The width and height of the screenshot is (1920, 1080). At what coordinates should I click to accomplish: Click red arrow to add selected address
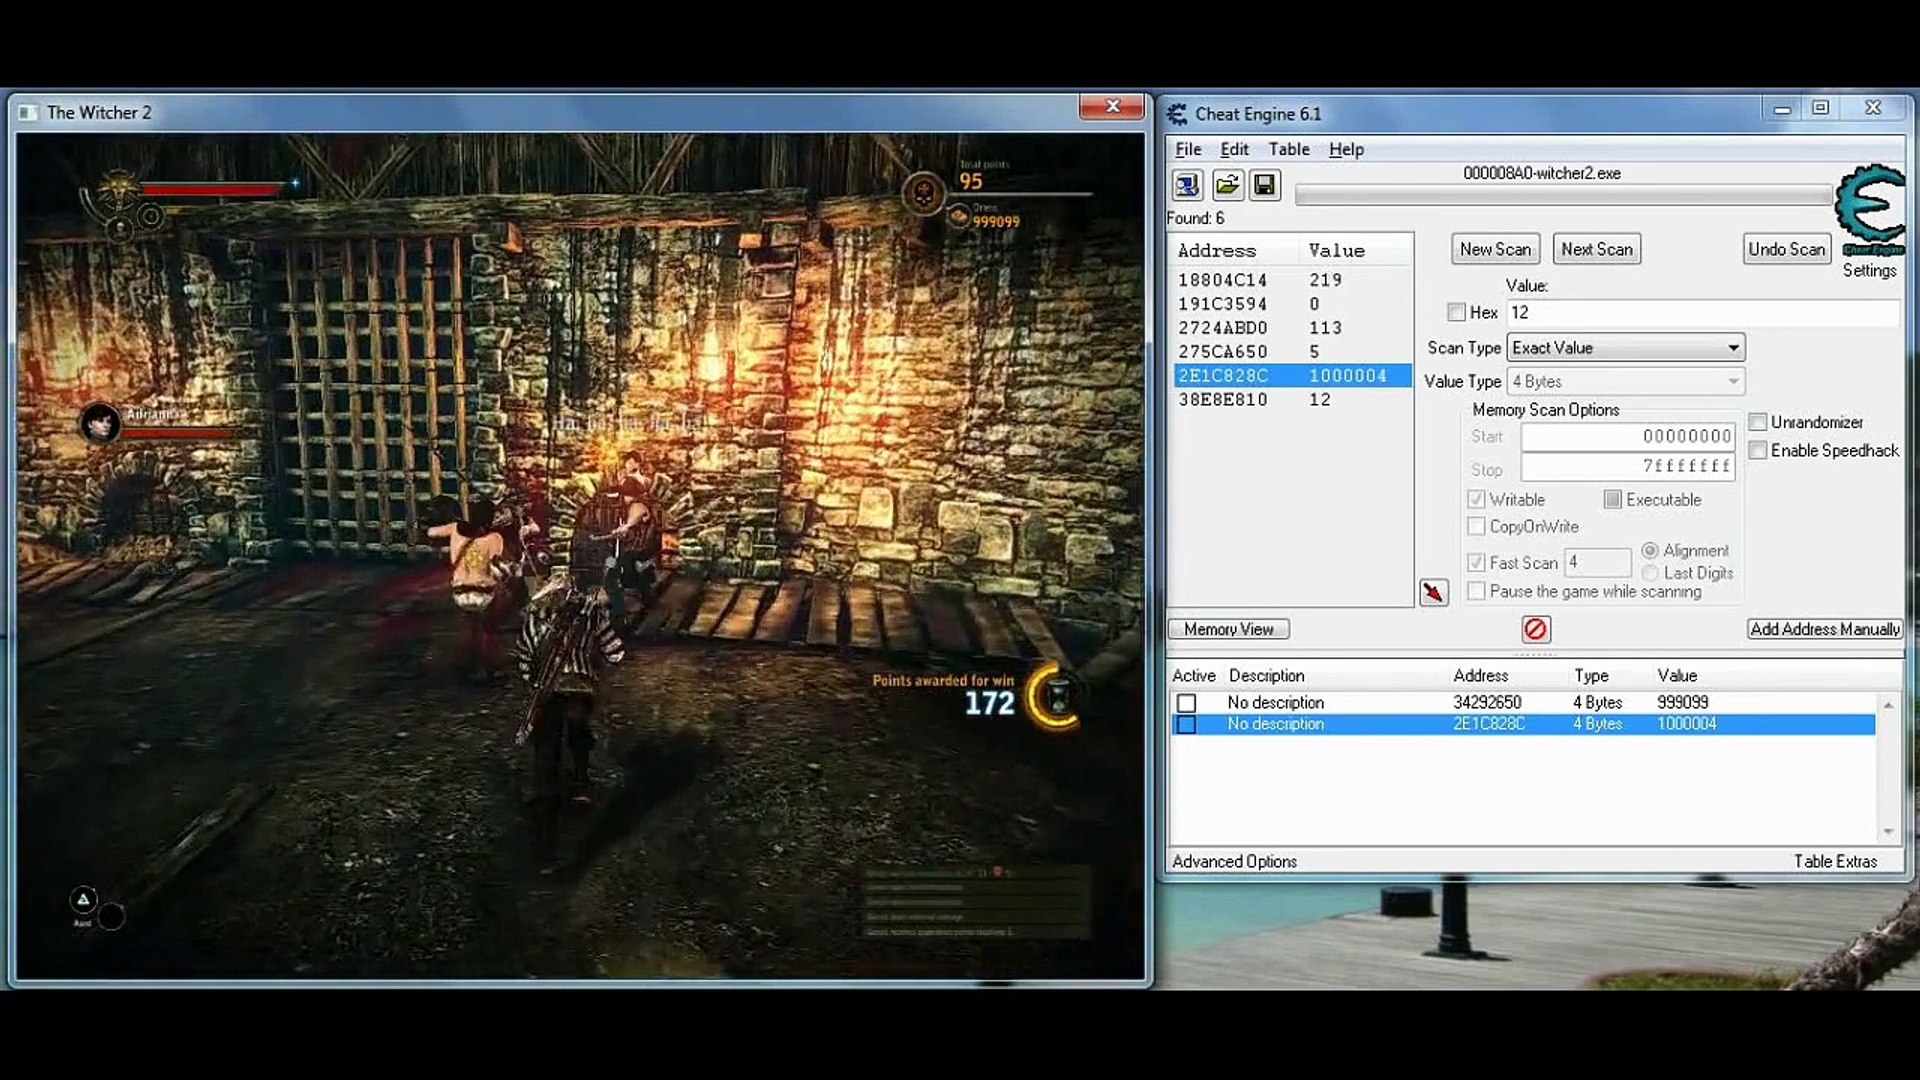pos(1433,592)
